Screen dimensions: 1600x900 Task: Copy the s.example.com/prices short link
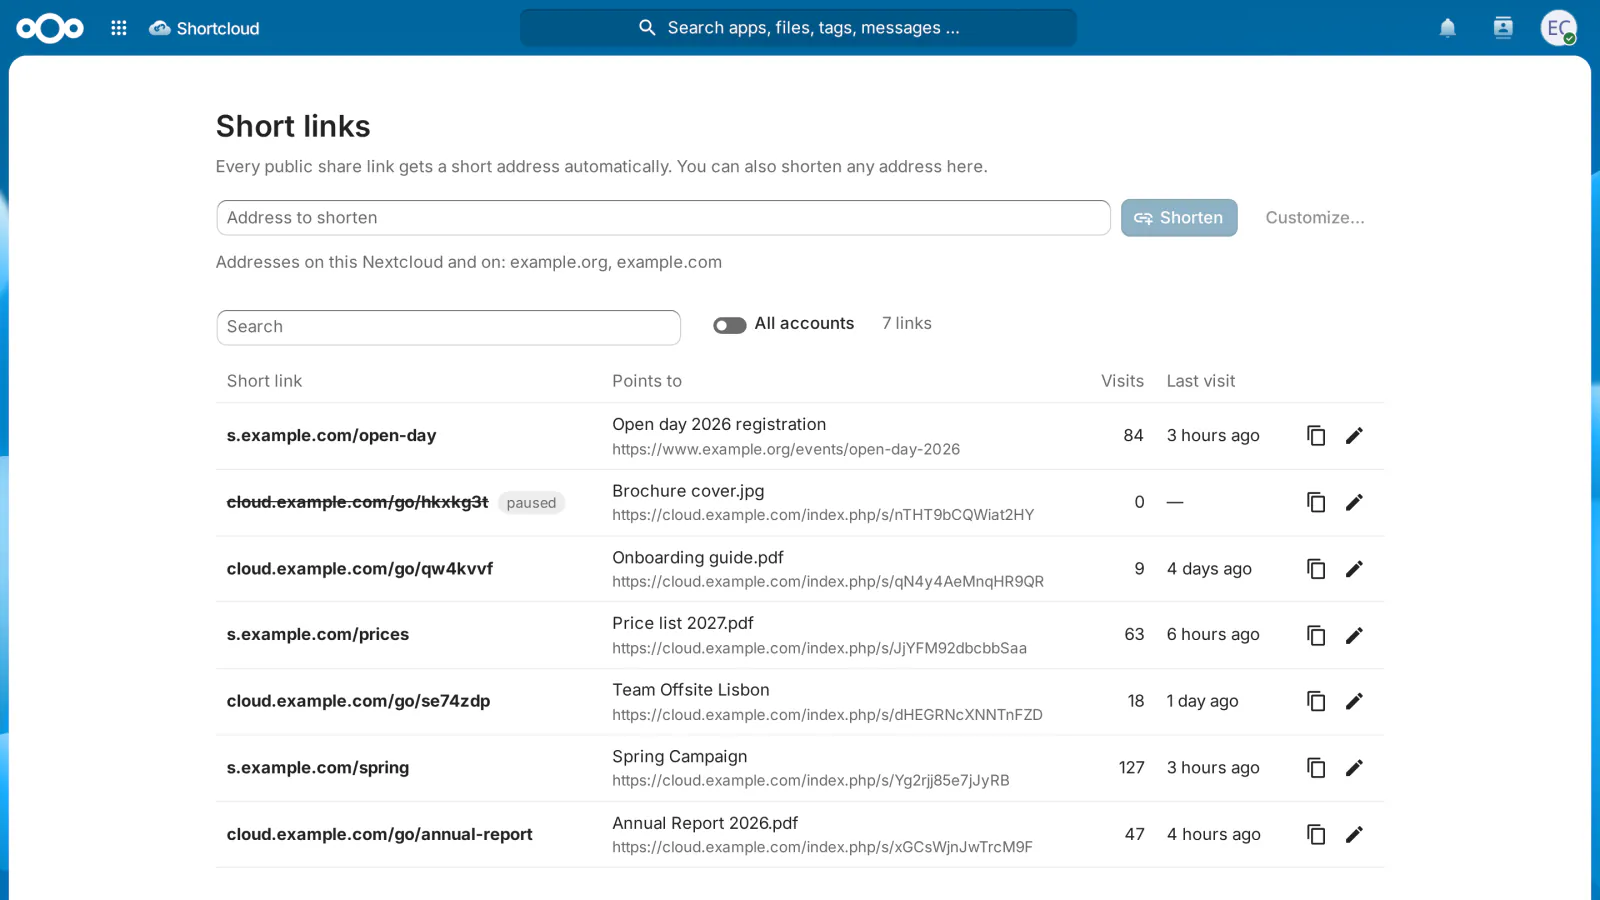point(1316,635)
